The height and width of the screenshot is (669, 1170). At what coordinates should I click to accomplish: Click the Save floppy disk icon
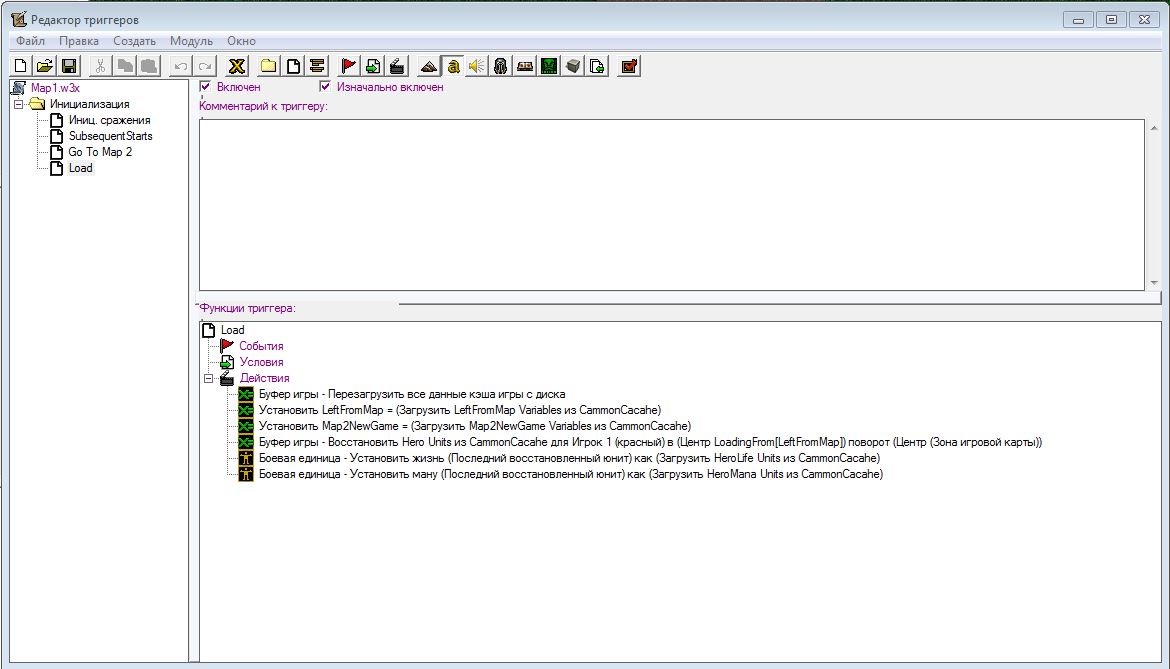pyautogui.click(x=69, y=66)
